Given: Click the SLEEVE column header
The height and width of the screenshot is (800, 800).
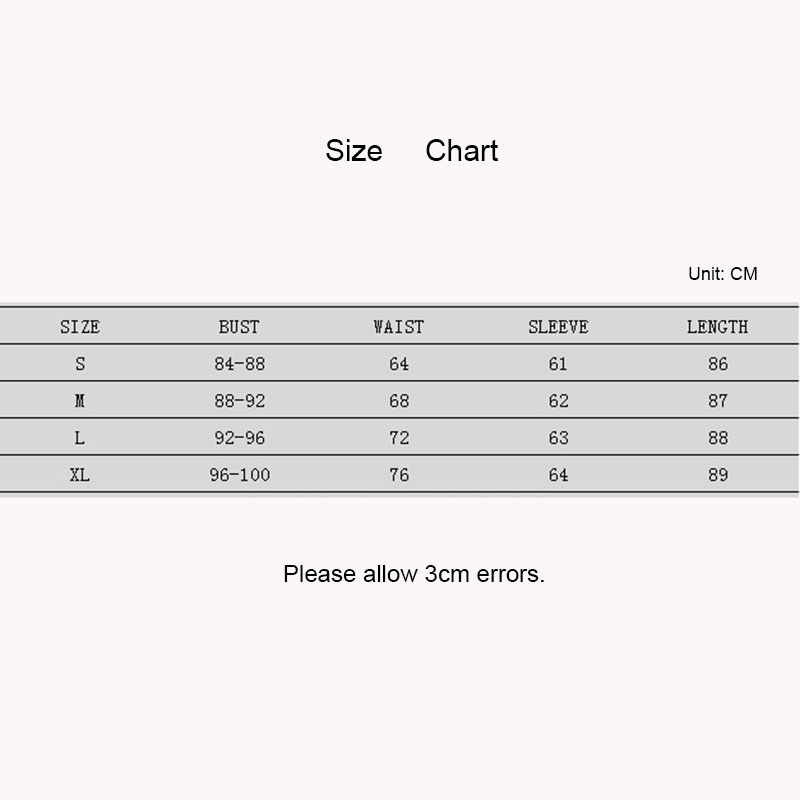Looking at the screenshot, I should point(558,327).
